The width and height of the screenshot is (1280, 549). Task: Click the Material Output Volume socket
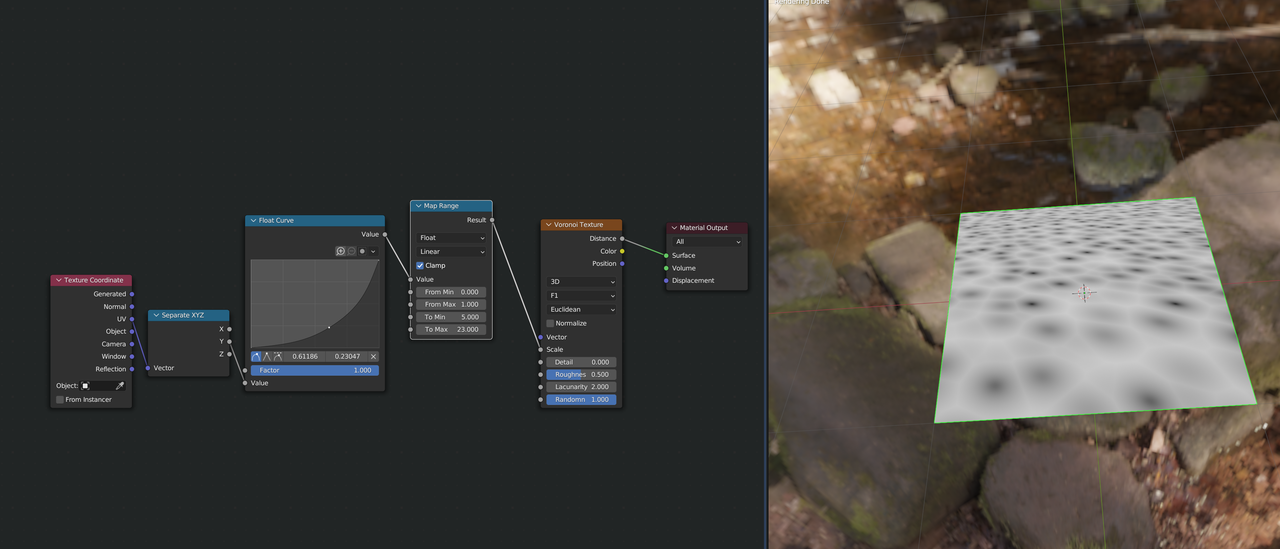tap(666, 268)
